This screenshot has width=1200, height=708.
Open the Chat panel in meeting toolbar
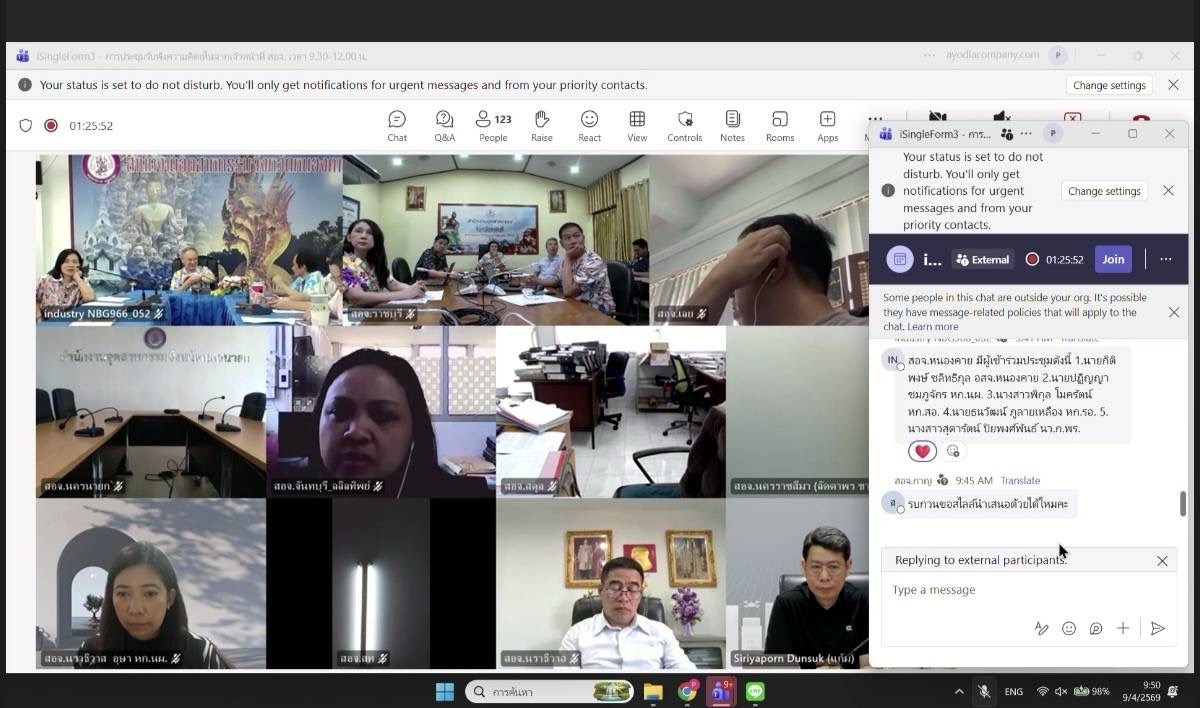point(397,126)
